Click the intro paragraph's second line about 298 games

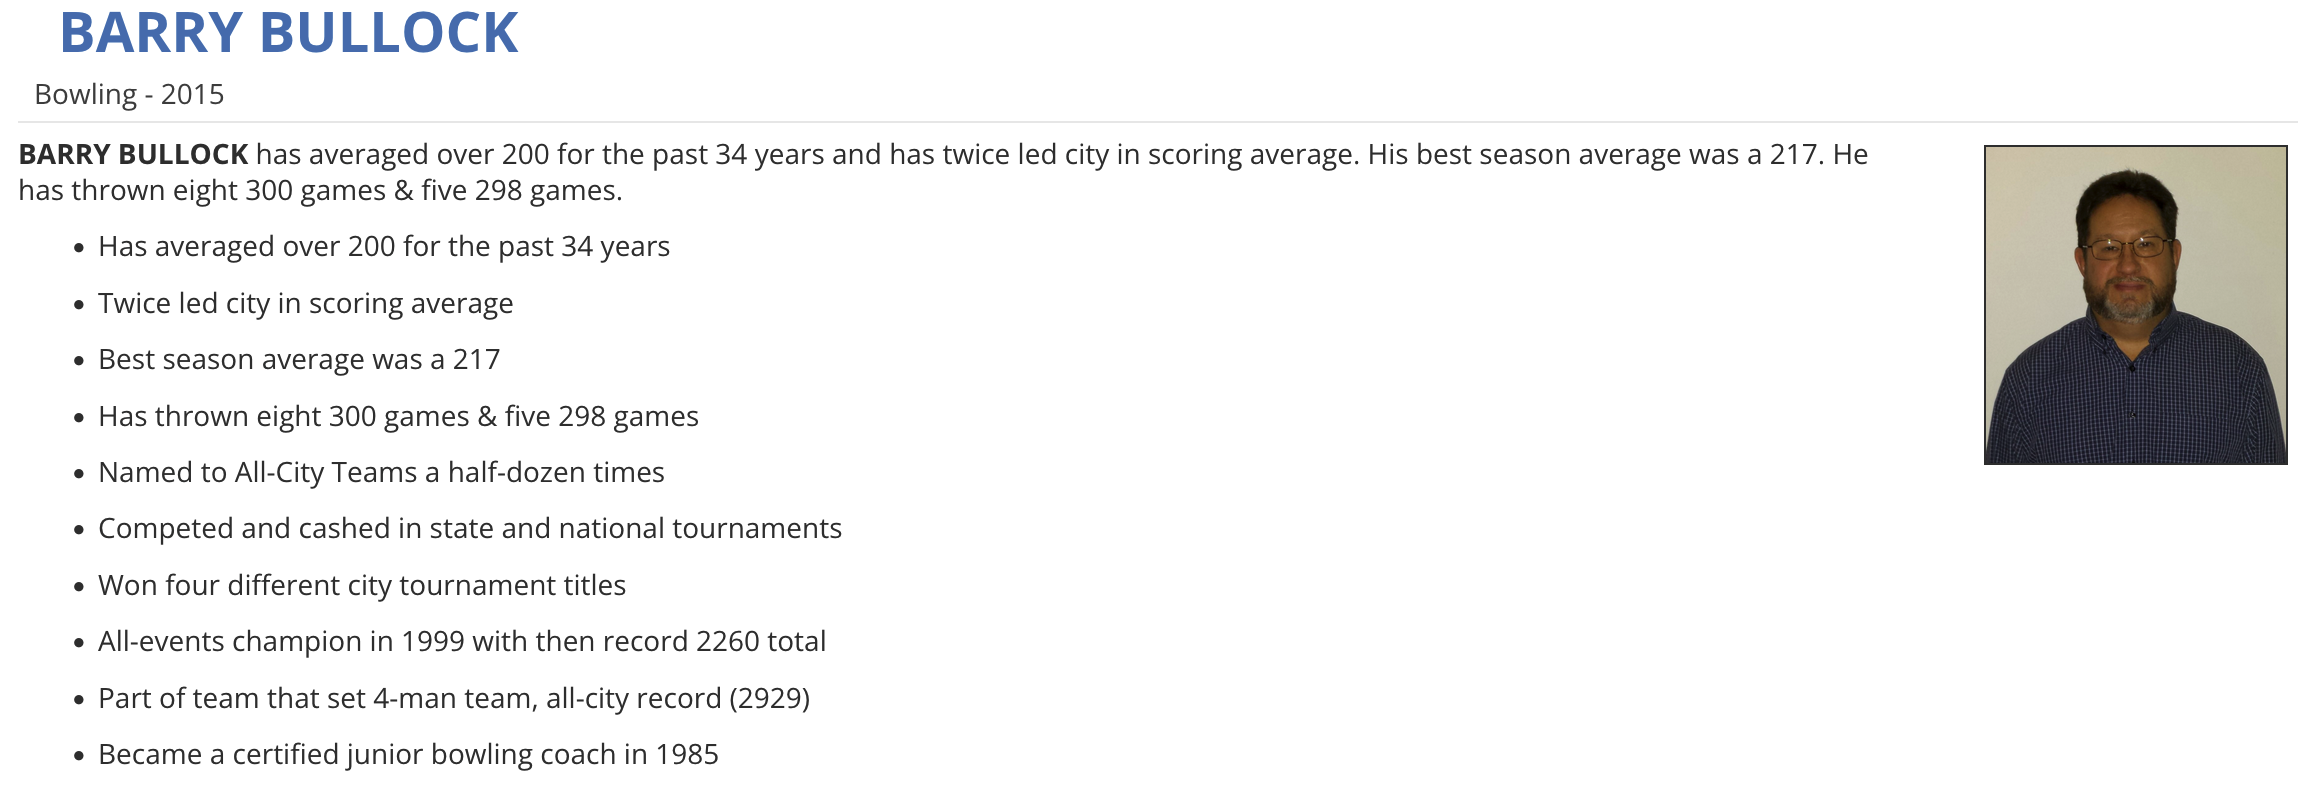[320, 190]
